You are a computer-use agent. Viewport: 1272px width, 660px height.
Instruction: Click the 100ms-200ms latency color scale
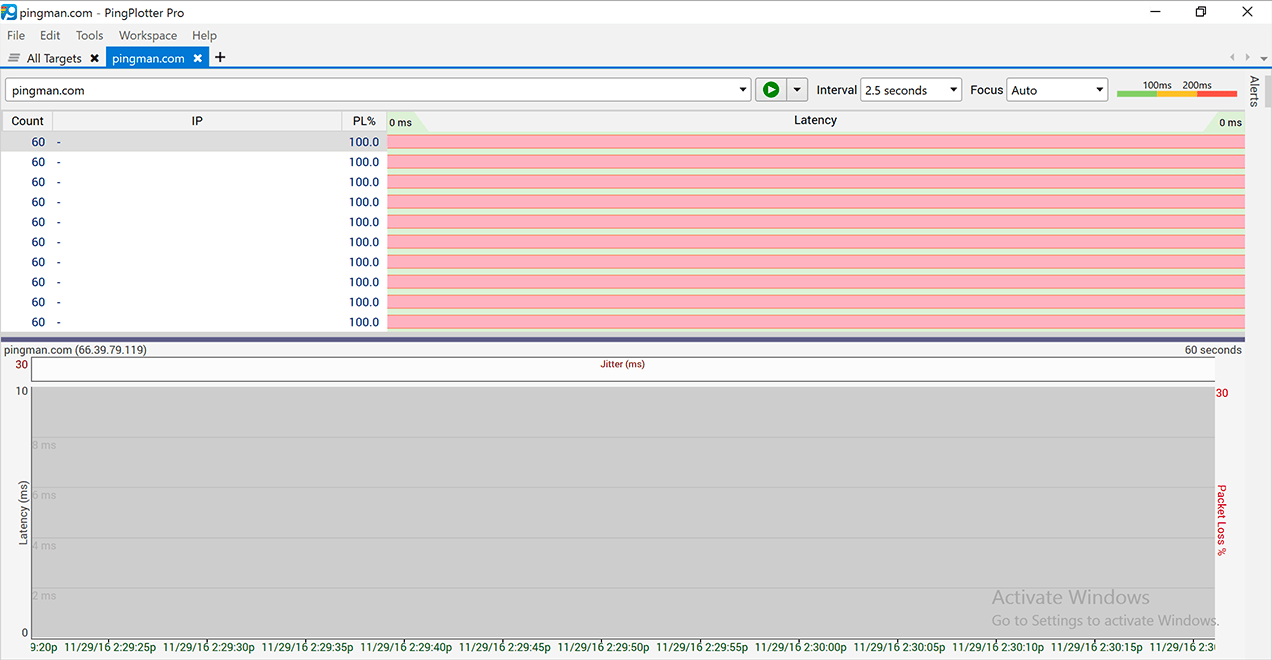[1177, 95]
